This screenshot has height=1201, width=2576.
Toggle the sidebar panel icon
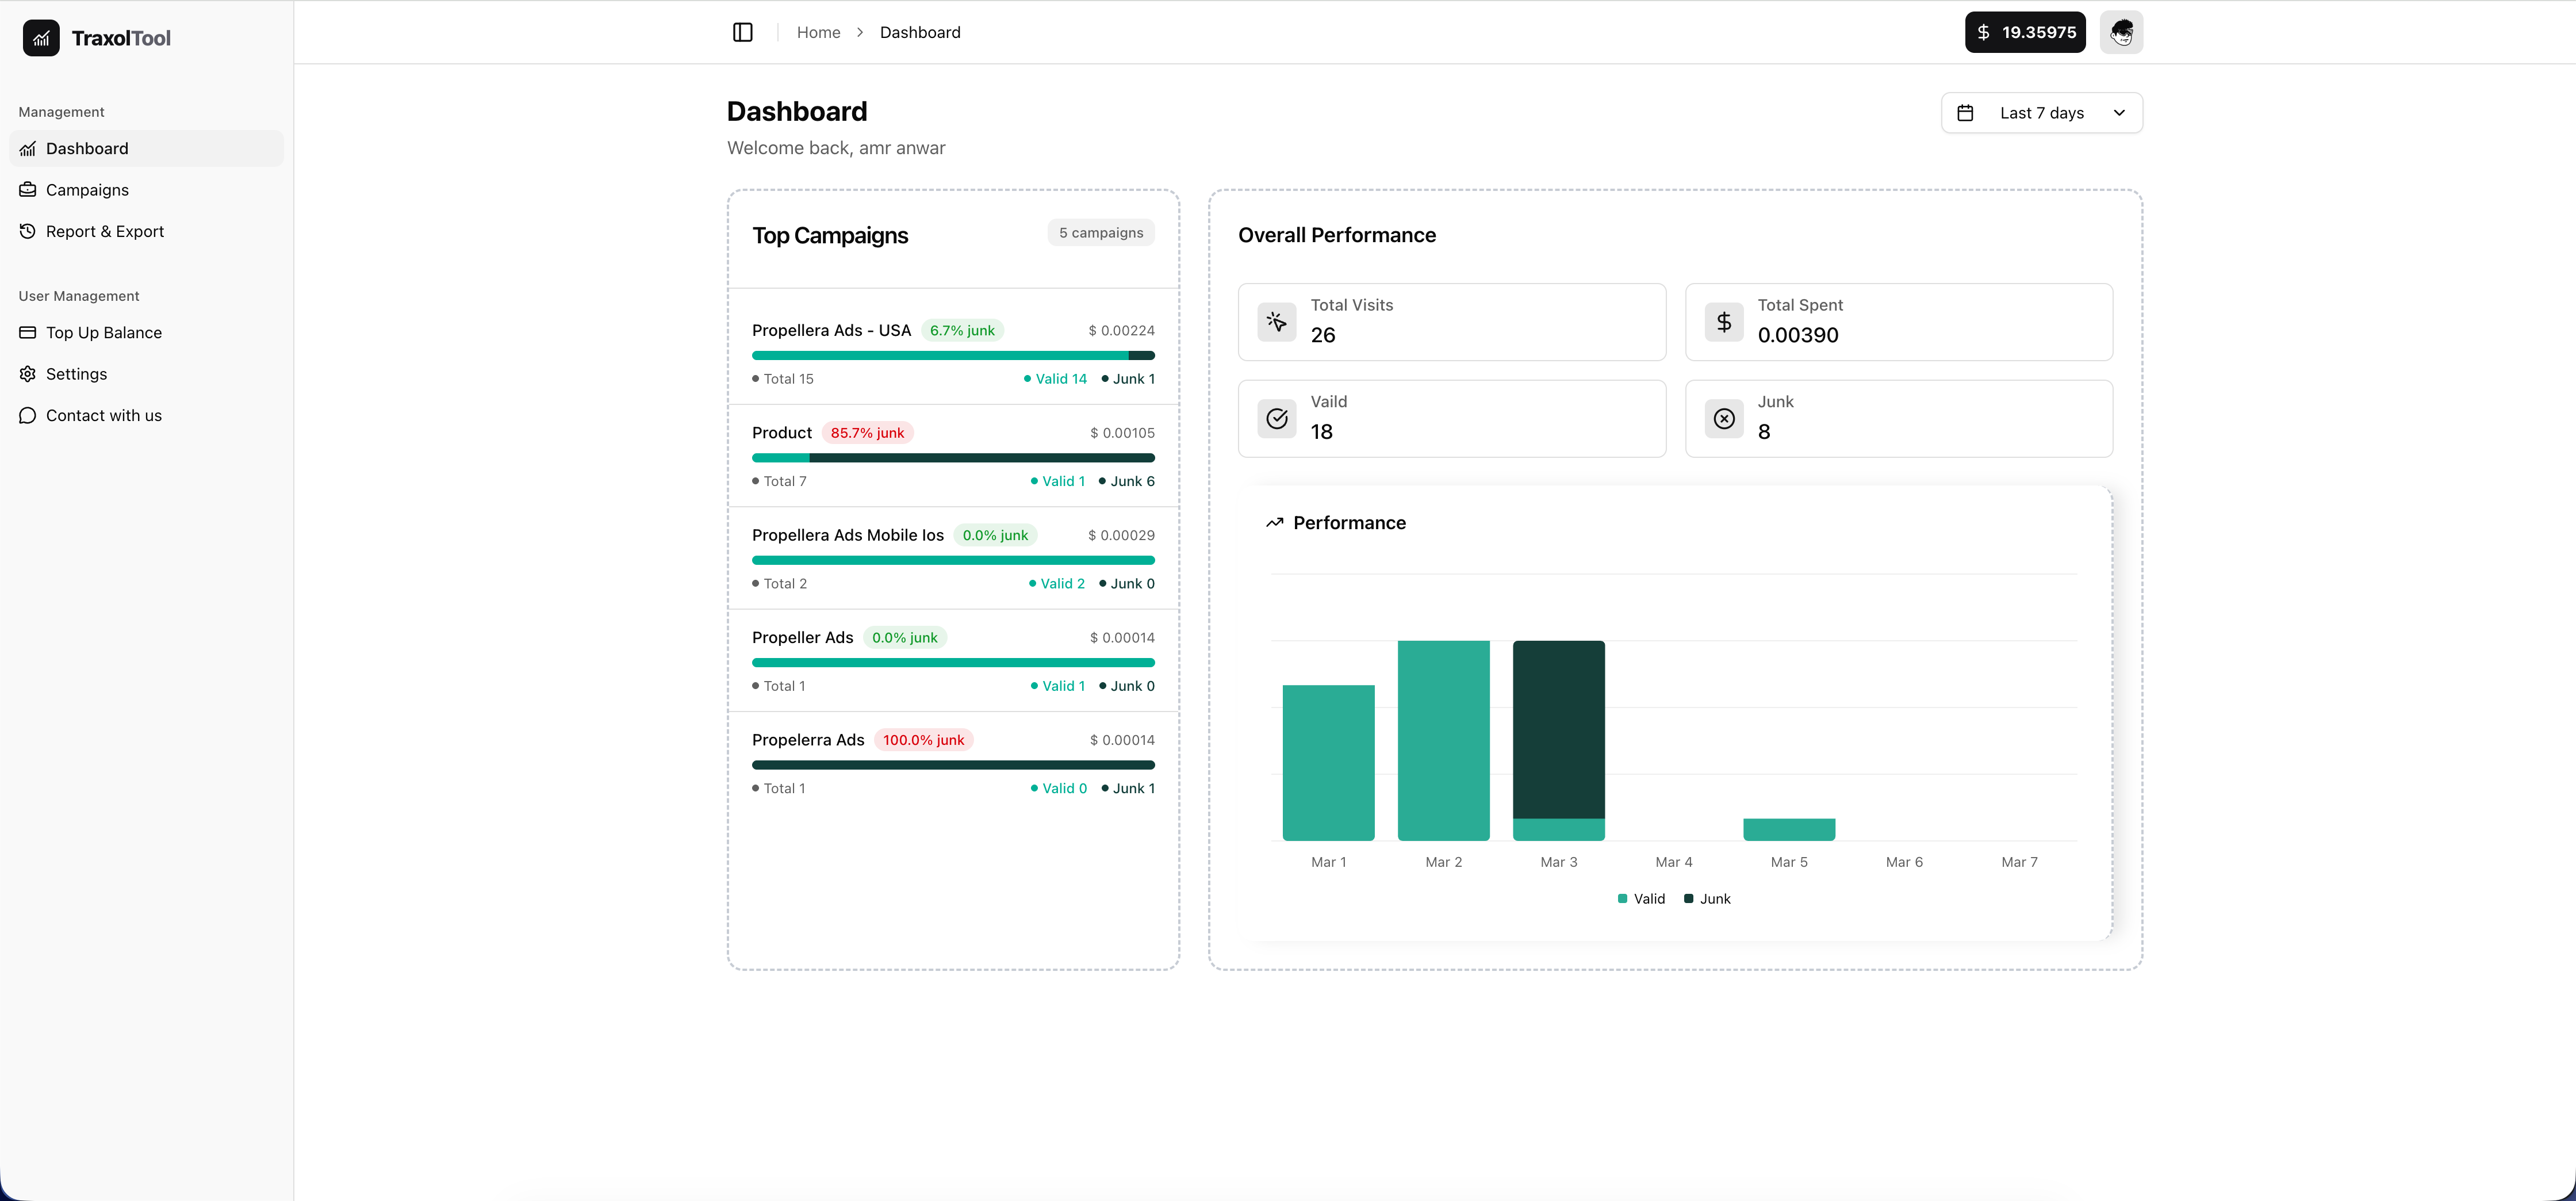(x=742, y=32)
